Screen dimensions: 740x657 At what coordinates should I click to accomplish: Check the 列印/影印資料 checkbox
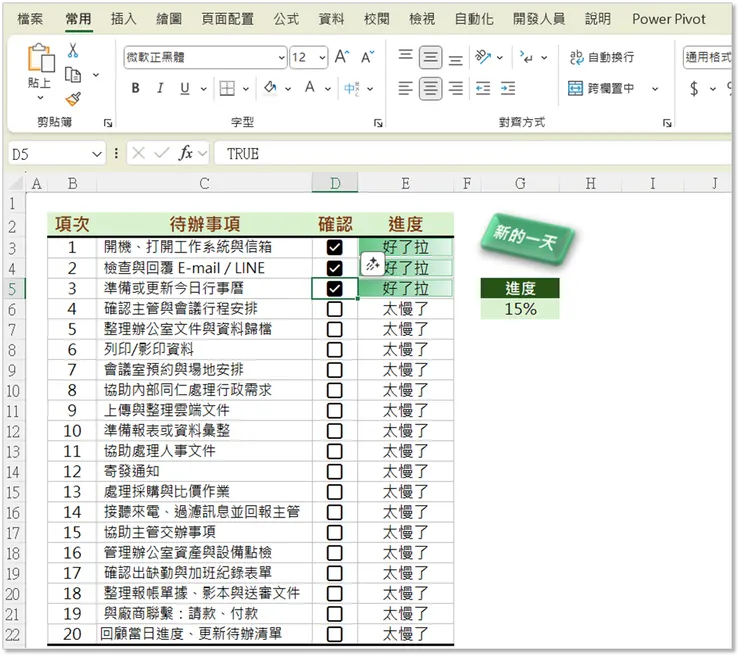[335, 350]
